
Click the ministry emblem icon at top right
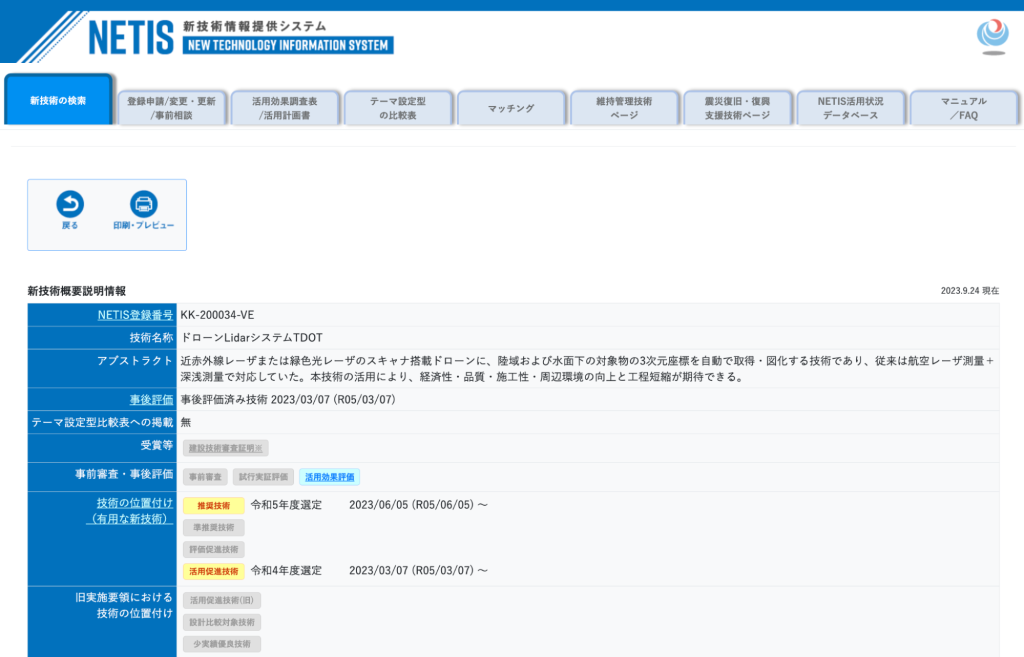coord(993,36)
